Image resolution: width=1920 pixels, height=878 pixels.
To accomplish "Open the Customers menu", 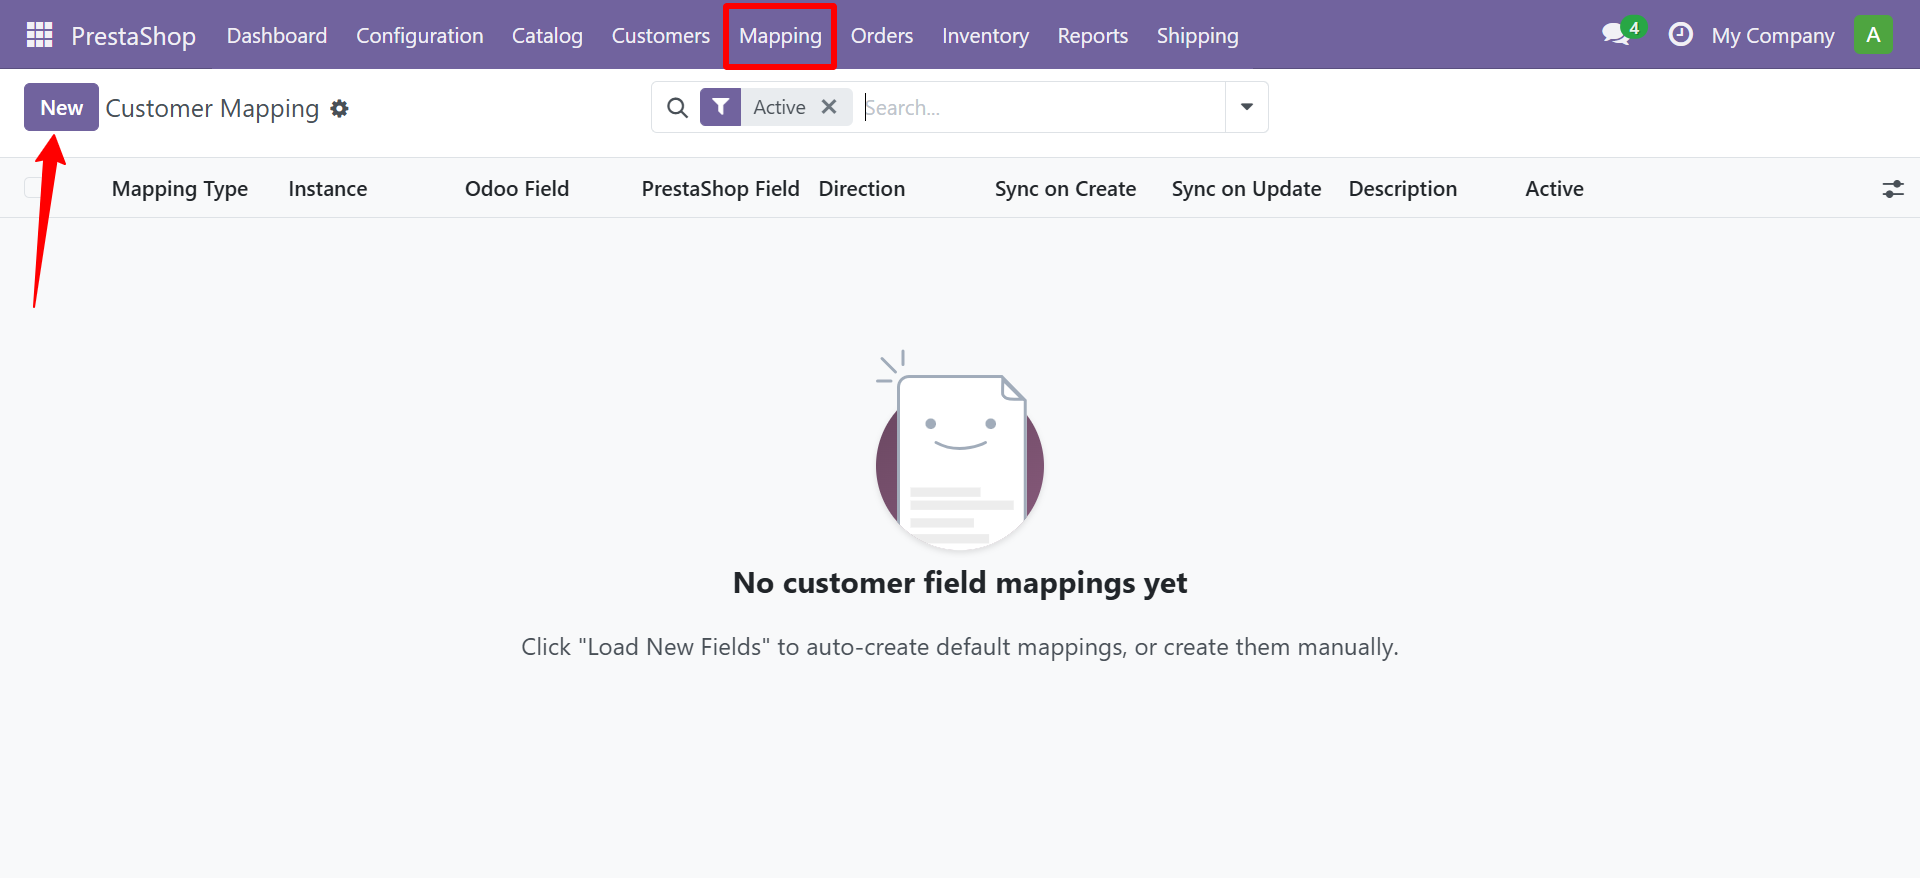I will tap(661, 35).
